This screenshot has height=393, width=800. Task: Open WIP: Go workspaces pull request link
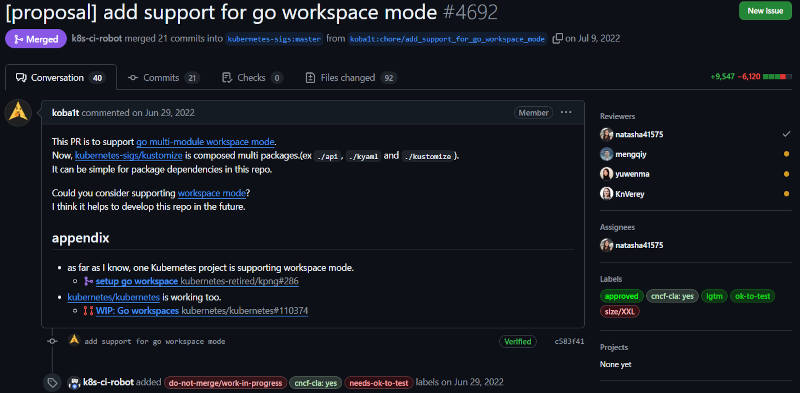(x=137, y=310)
